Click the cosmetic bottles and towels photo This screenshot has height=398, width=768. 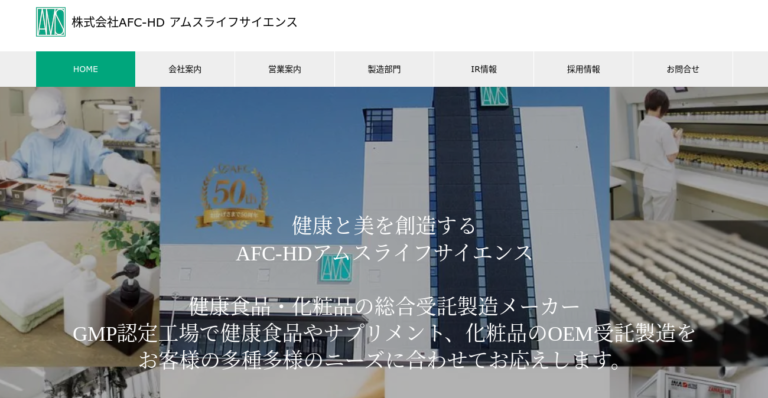pos(80,294)
